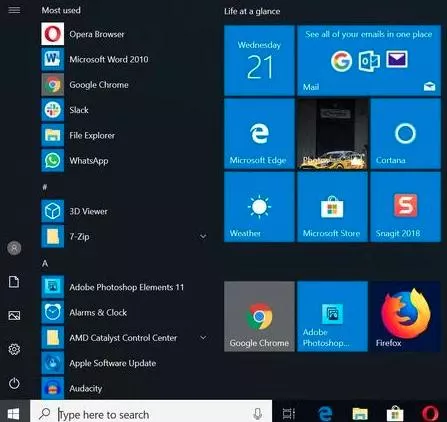Launch the Firefox tile
The height and width of the screenshot is (422, 447).
coord(406,316)
